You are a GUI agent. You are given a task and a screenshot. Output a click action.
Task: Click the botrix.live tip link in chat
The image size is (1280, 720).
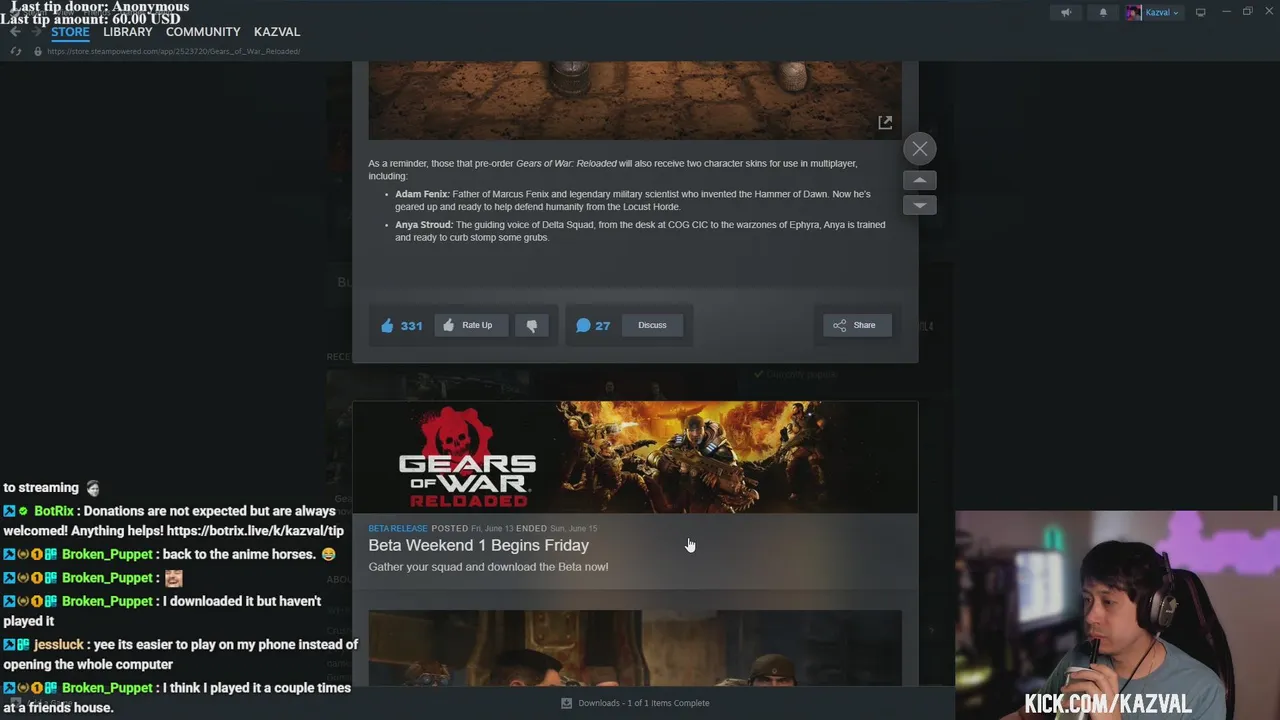coord(255,531)
